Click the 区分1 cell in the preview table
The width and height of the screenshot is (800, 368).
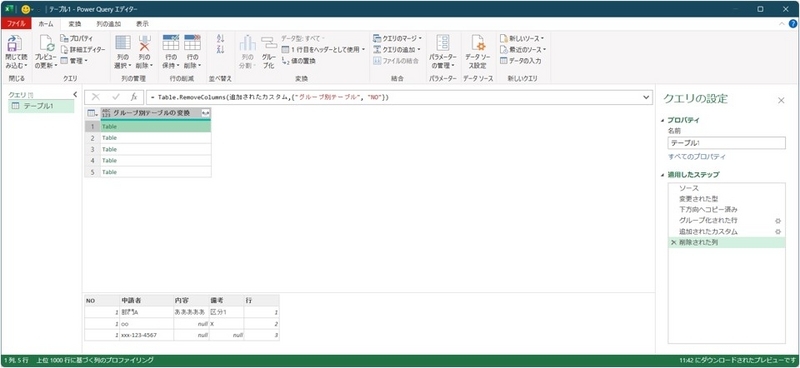[x=226, y=311]
